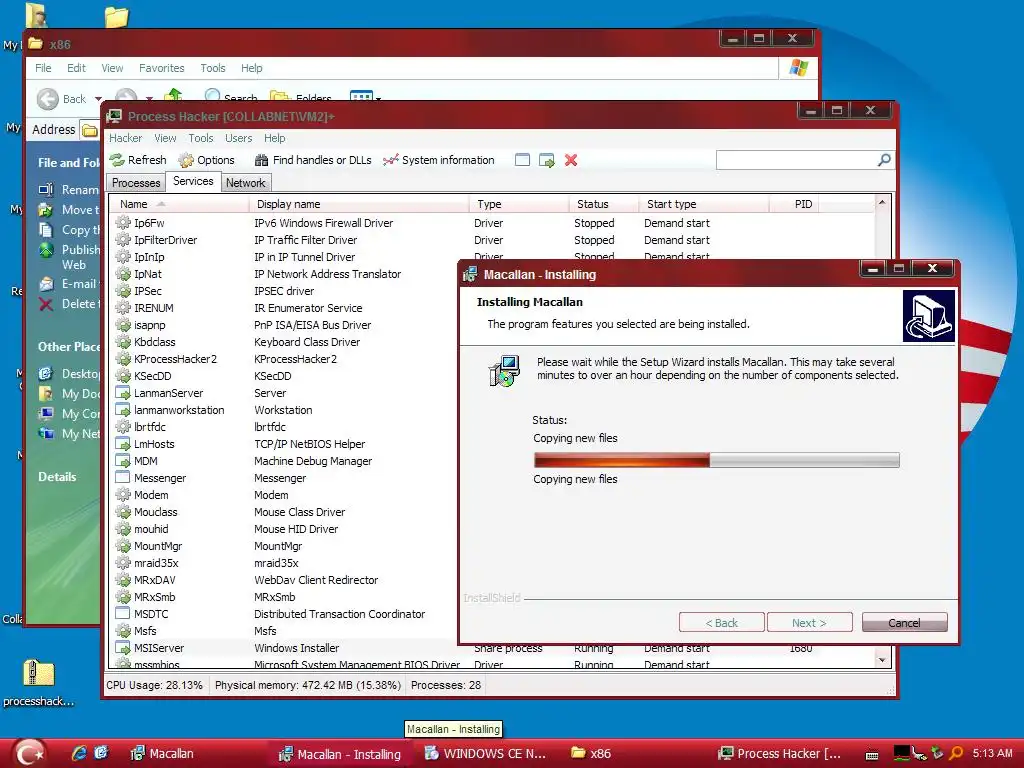Open the Tools menu in Process Hacker
1024x768 pixels.
tap(200, 138)
